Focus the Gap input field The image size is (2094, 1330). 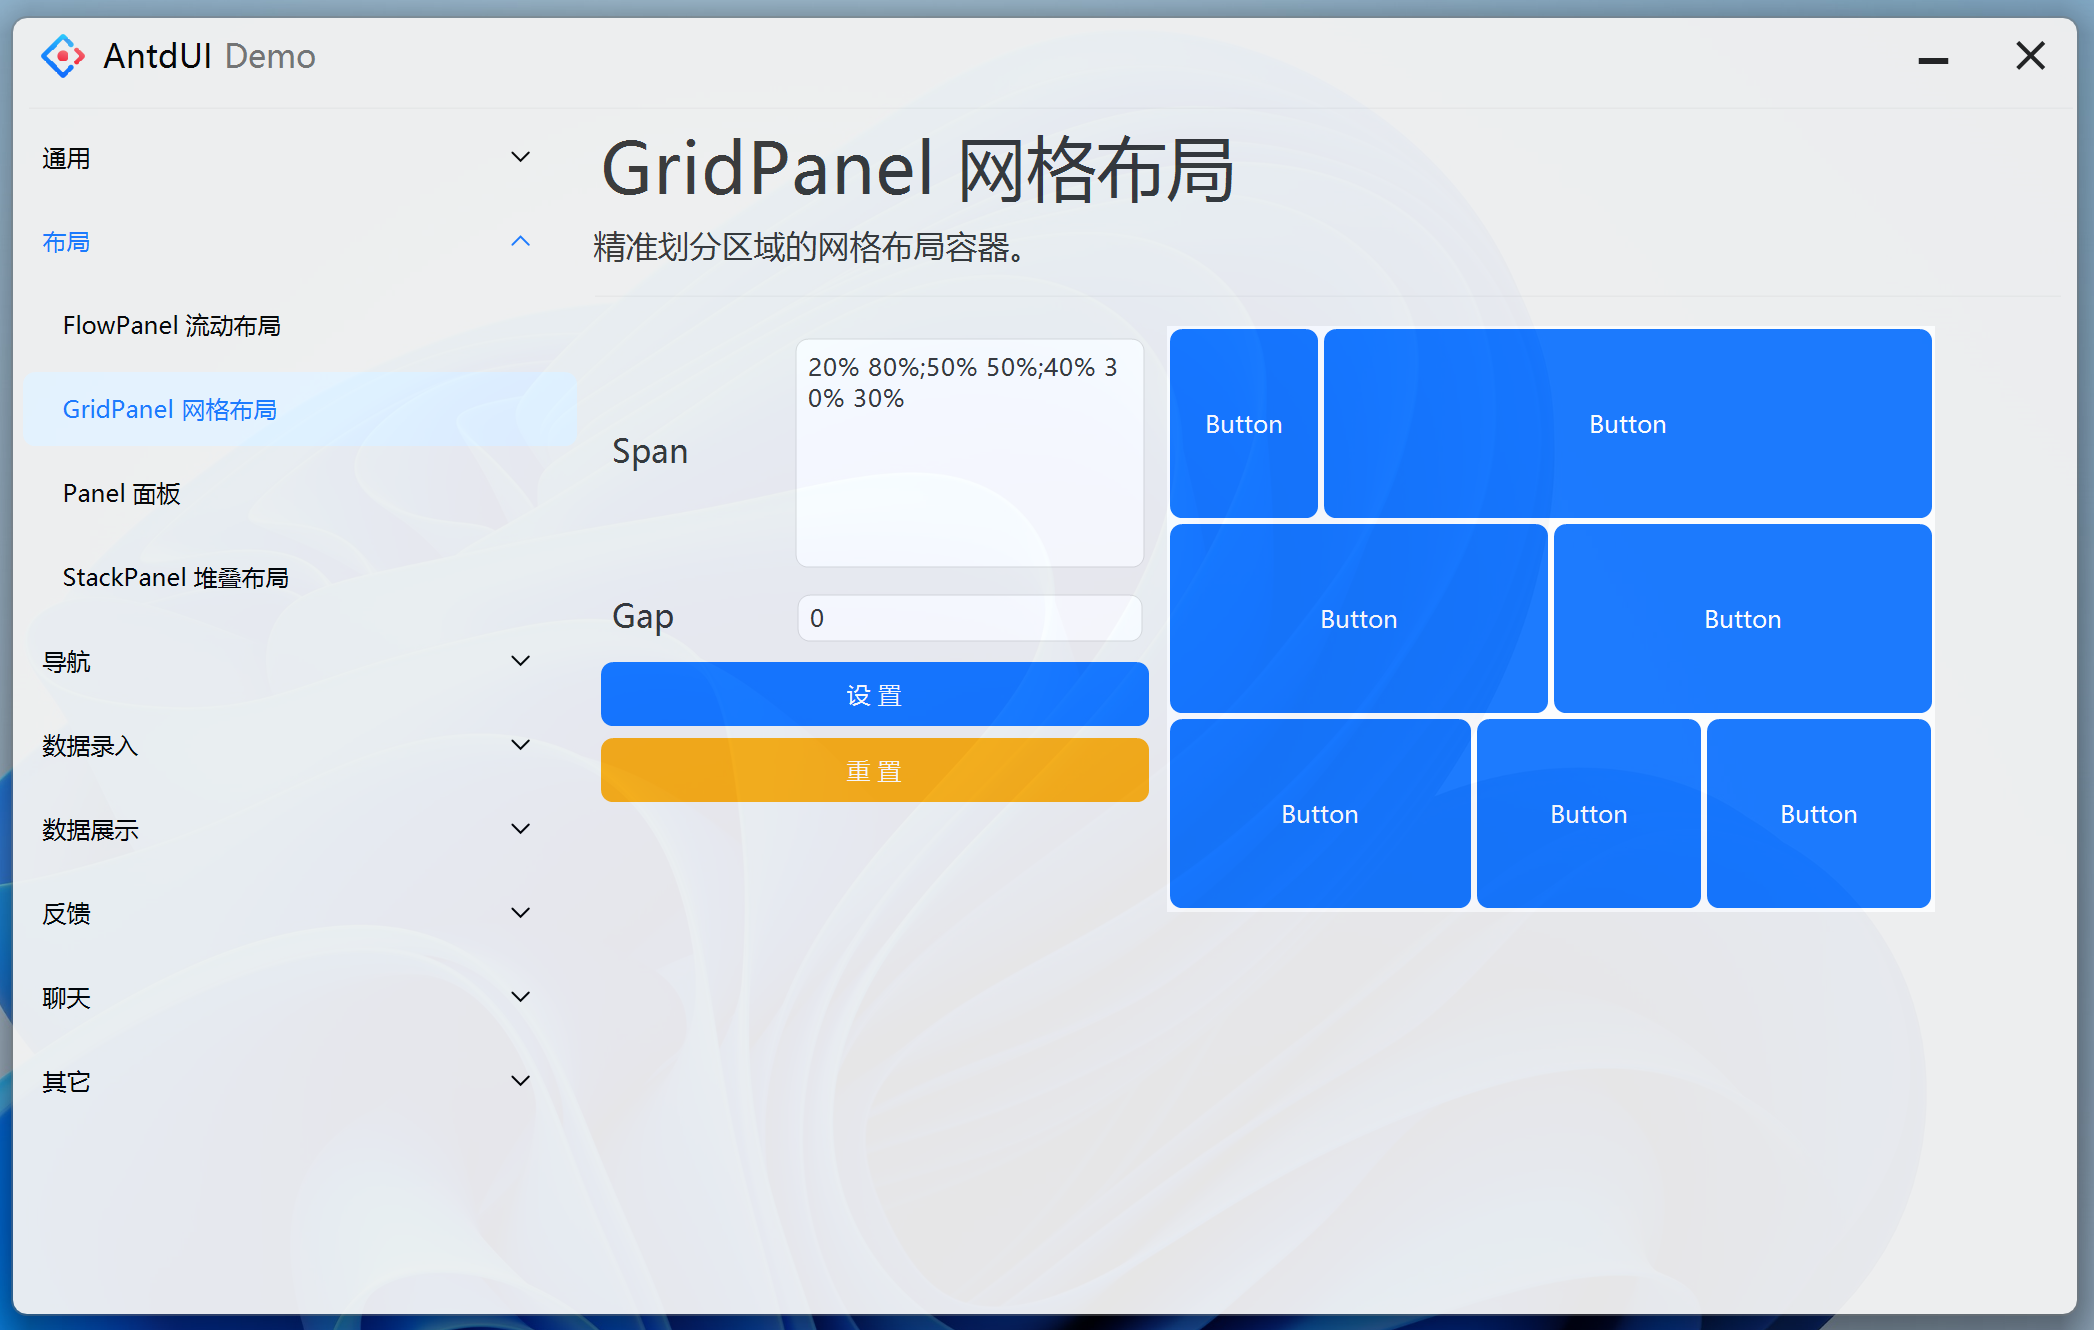coord(969,618)
